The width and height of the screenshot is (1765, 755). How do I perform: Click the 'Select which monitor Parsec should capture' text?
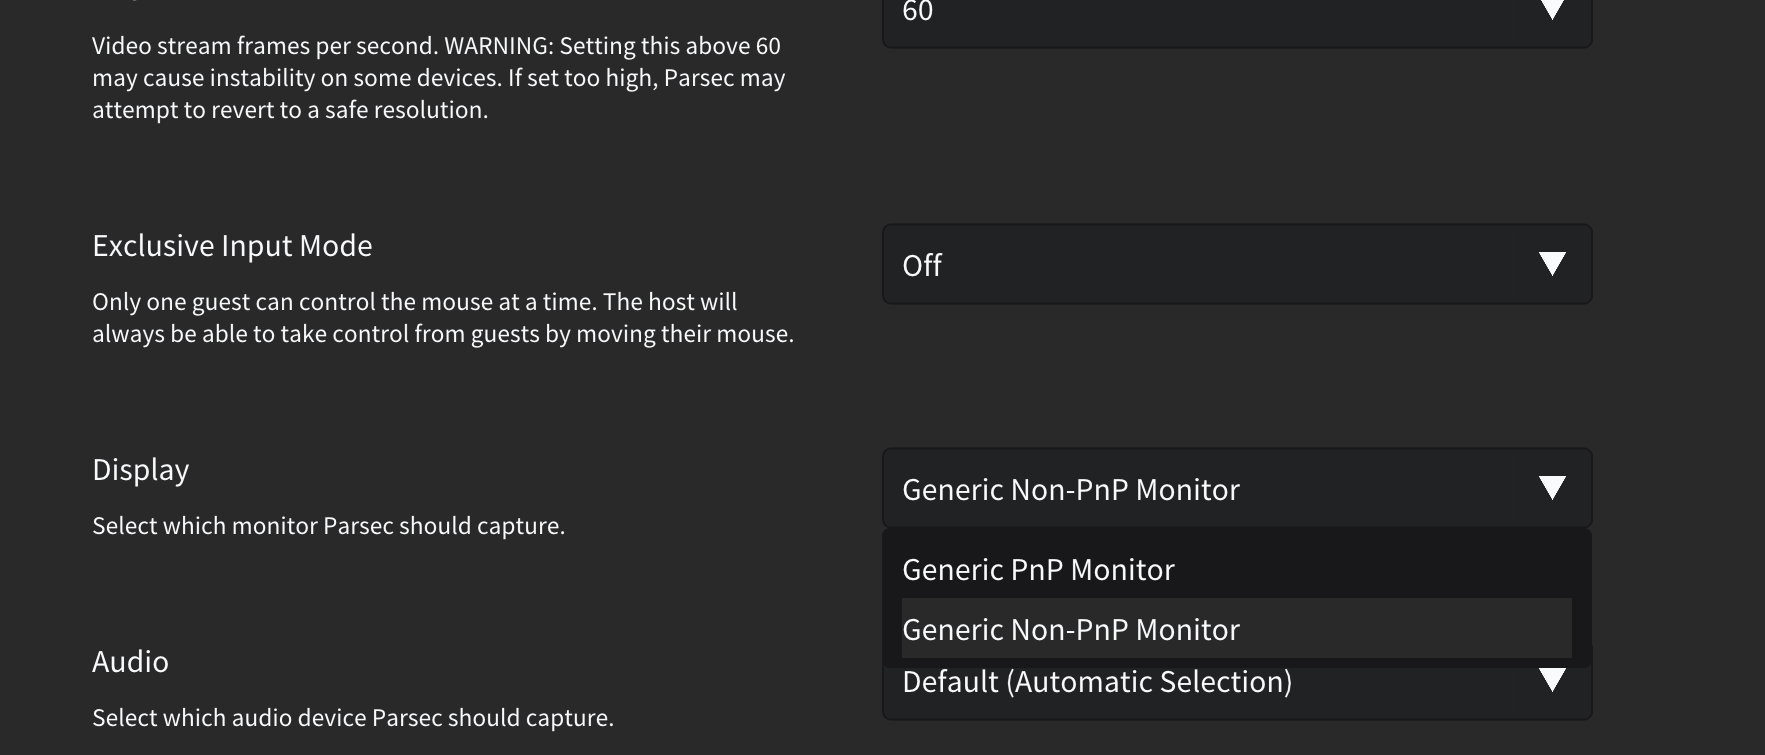[329, 526]
